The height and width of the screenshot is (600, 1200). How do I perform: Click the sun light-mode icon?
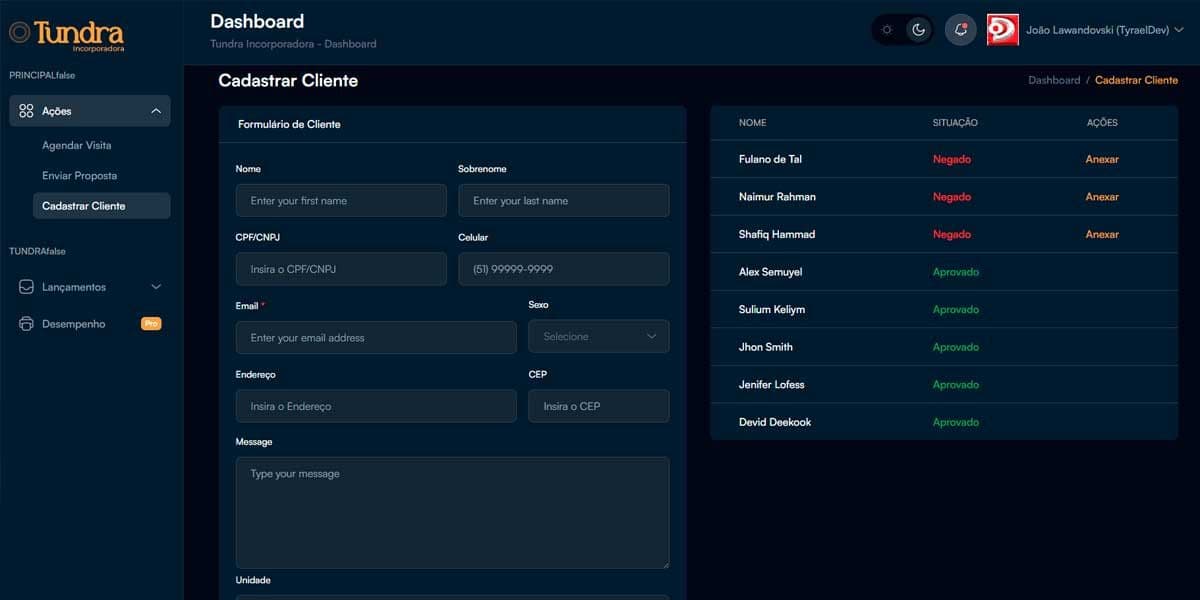point(886,30)
